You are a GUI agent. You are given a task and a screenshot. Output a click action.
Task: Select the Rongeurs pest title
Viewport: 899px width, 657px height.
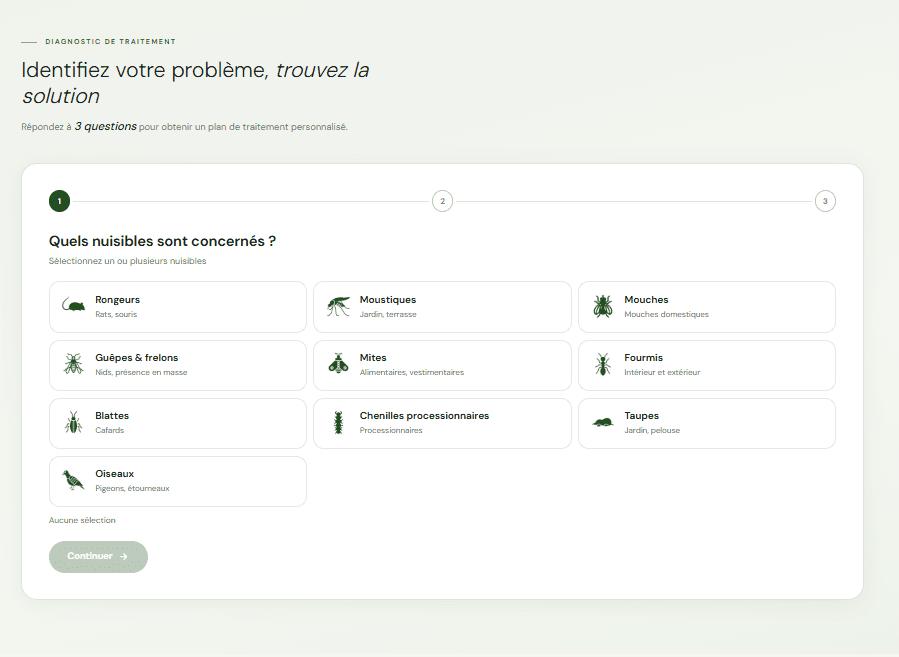coord(118,300)
